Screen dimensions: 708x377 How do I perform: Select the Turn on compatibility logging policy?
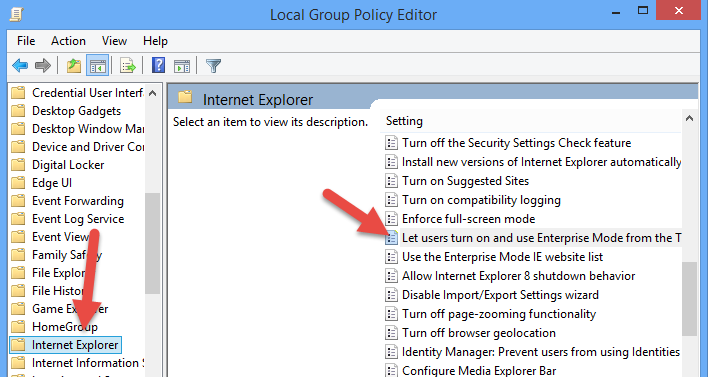pos(481,200)
